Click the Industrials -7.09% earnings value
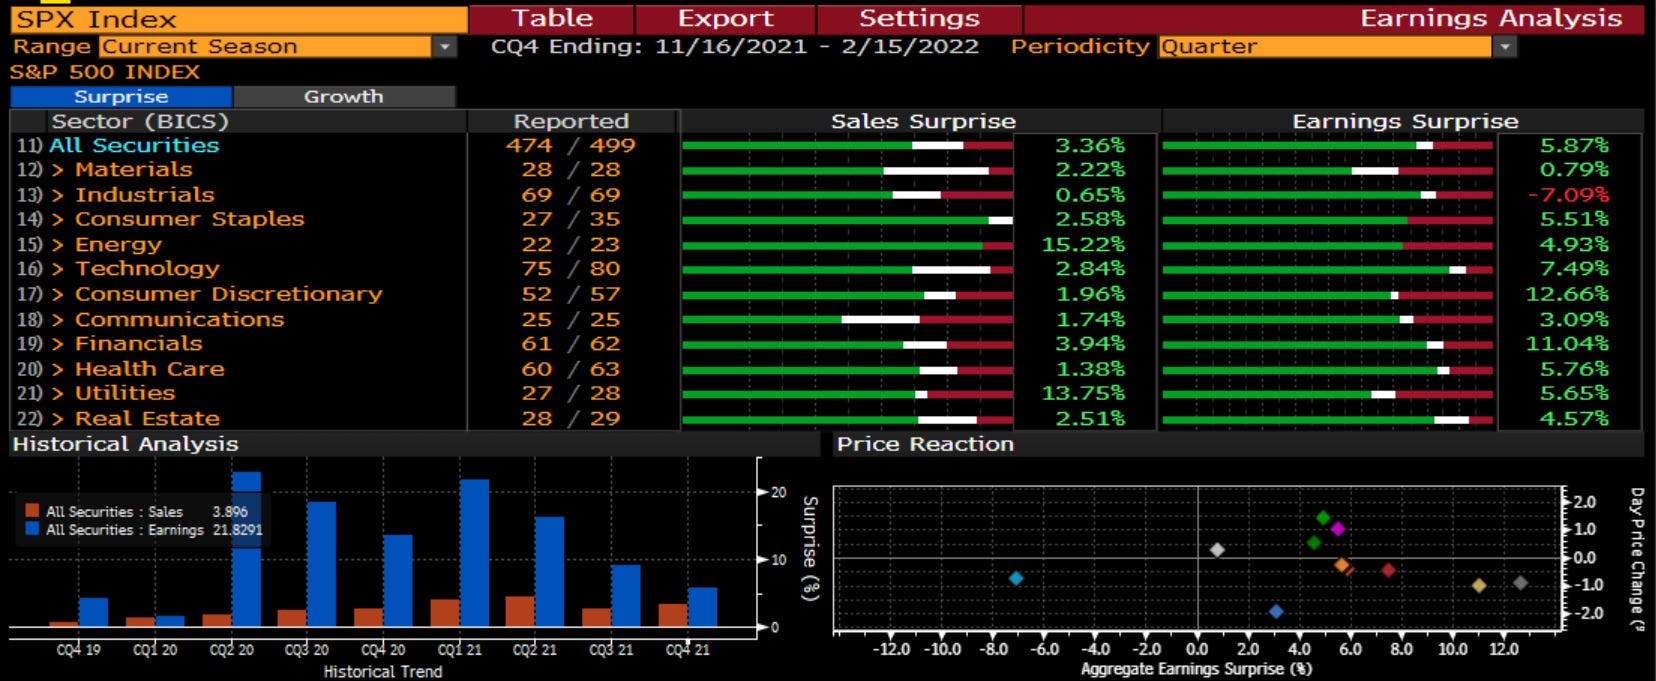1656x681 pixels. [1568, 195]
